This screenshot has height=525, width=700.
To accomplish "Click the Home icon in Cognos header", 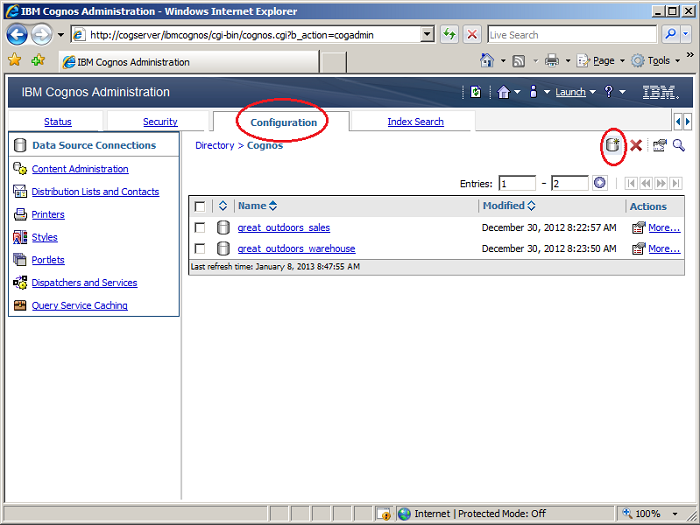I will 503,92.
